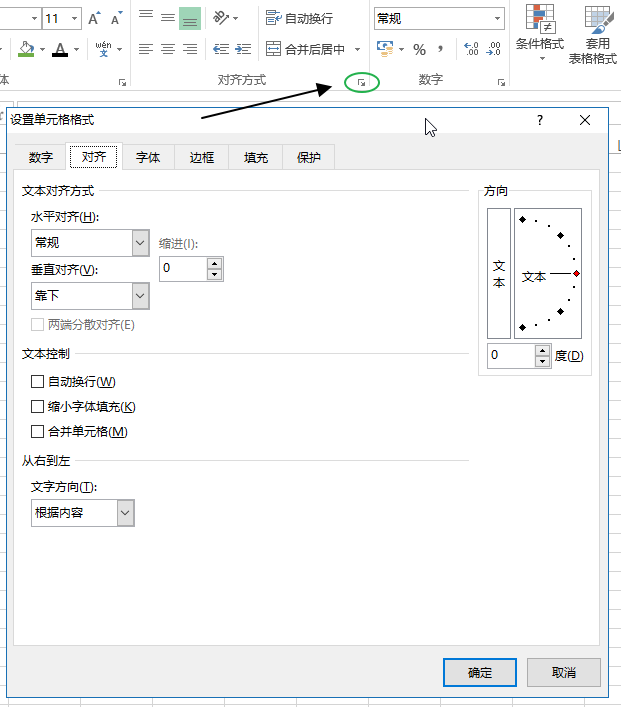Open the 垂直对齐 vertical alignment dropdown
This screenshot has height=707, width=621.
tap(140, 296)
